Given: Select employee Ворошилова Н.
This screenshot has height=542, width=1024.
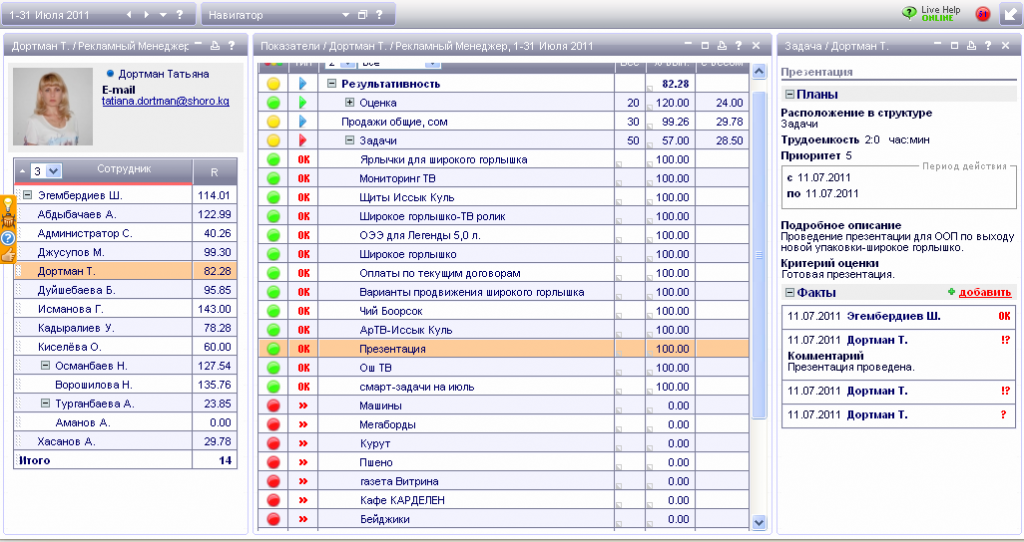Looking at the screenshot, I should (93, 385).
